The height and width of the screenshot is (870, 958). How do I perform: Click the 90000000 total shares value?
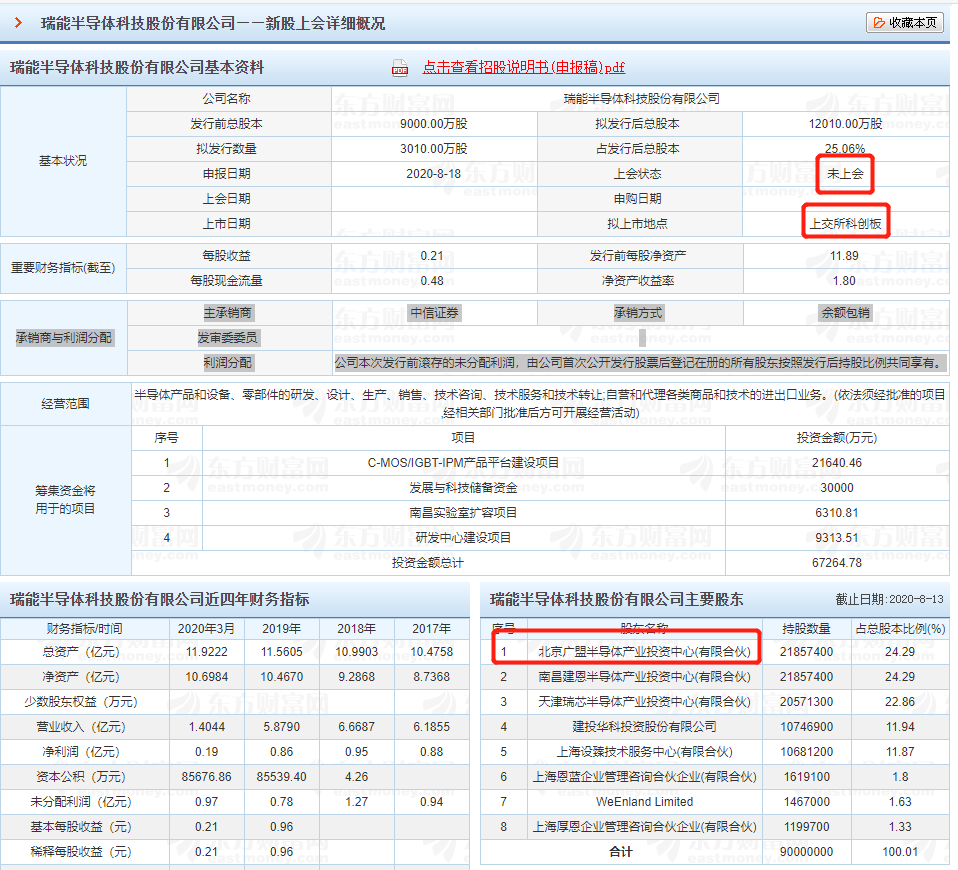pos(806,852)
